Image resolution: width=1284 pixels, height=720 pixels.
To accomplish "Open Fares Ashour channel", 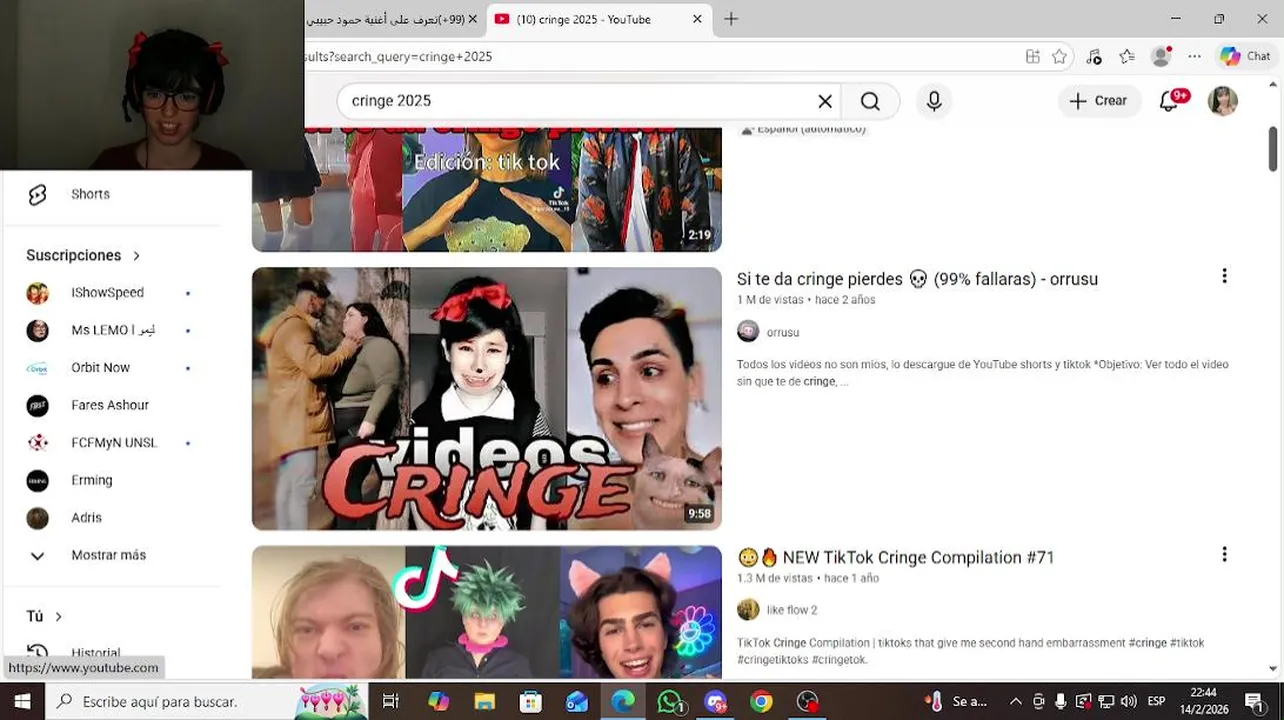I will tap(110, 405).
